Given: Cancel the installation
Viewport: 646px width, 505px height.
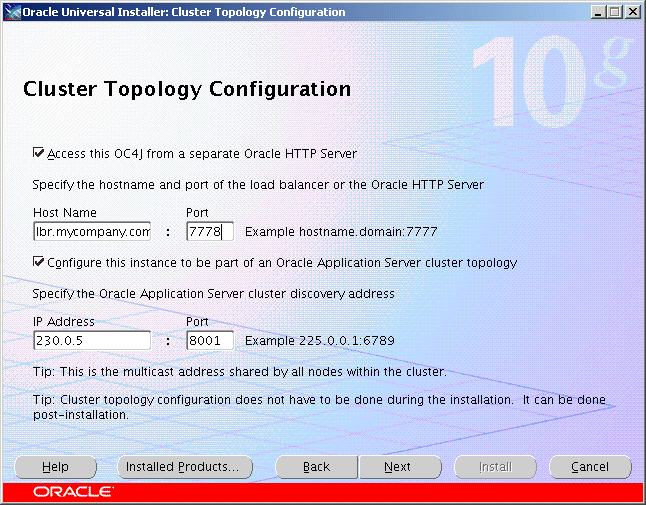Looking at the screenshot, I should 590,467.
